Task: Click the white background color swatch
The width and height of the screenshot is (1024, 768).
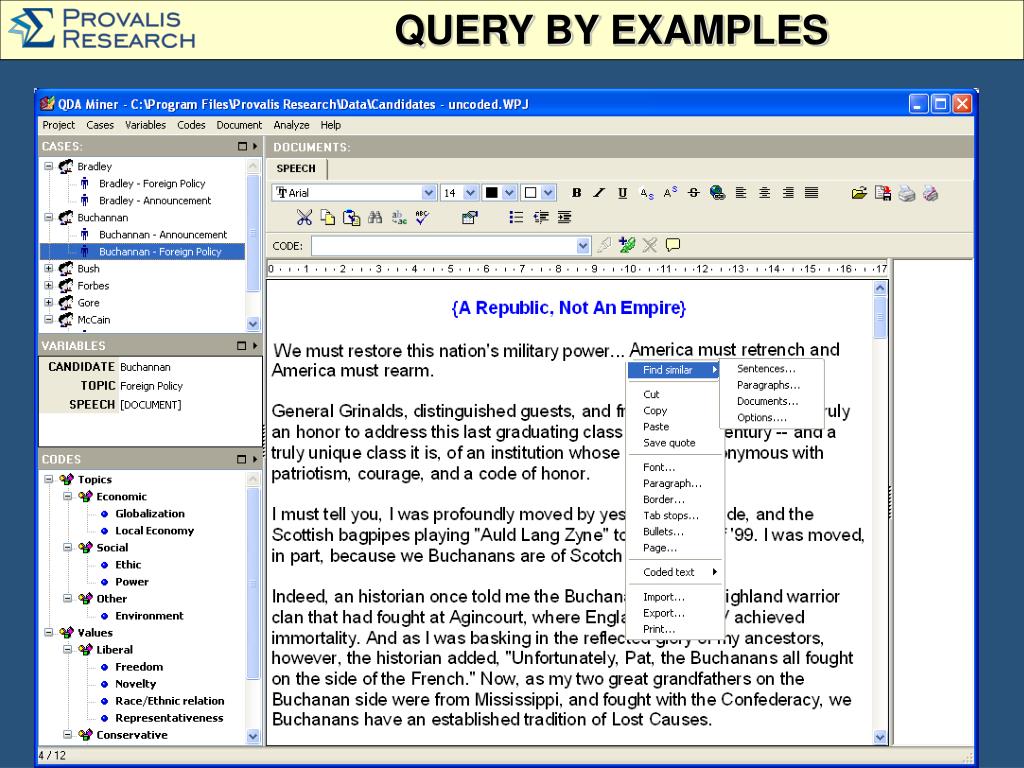Action: click(x=530, y=193)
